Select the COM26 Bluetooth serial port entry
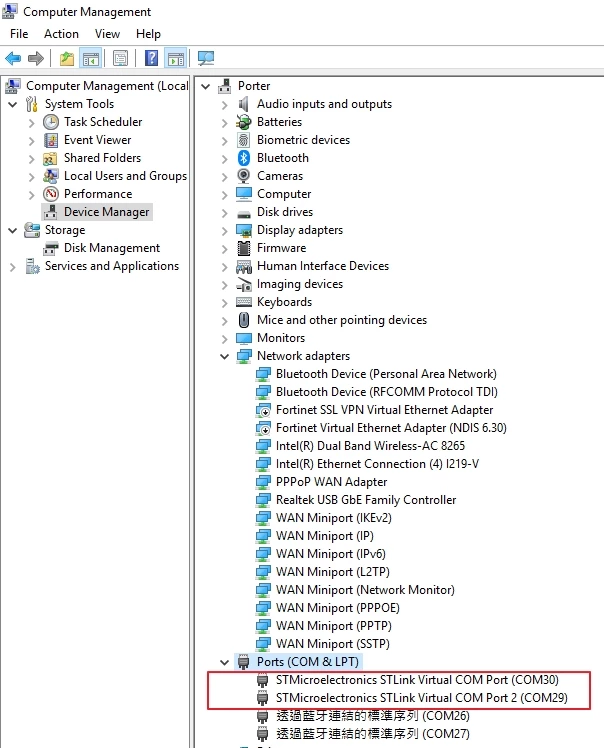Screen dimensions: 604x748 (x=373, y=716)
